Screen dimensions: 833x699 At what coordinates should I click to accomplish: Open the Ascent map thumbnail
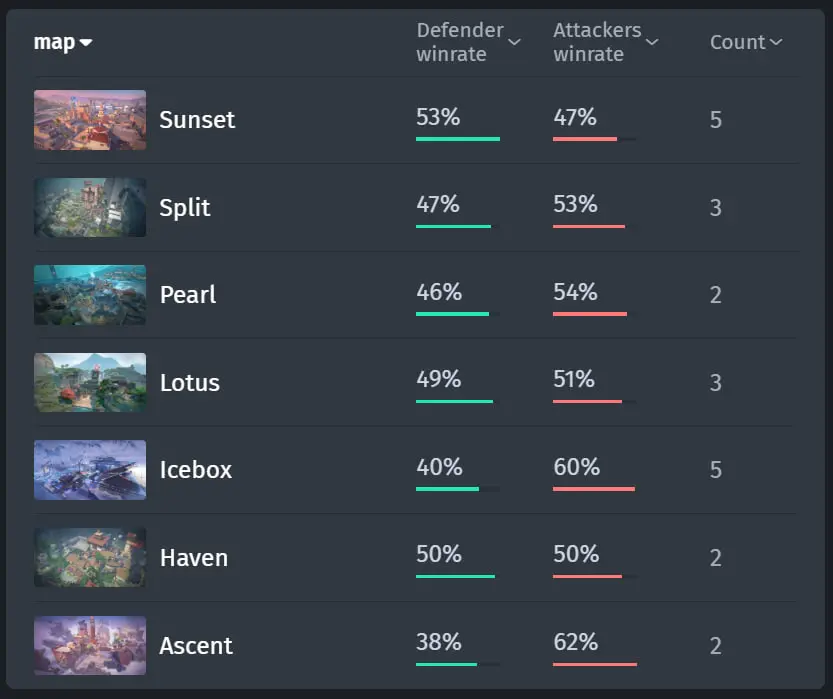coord(90,645)
